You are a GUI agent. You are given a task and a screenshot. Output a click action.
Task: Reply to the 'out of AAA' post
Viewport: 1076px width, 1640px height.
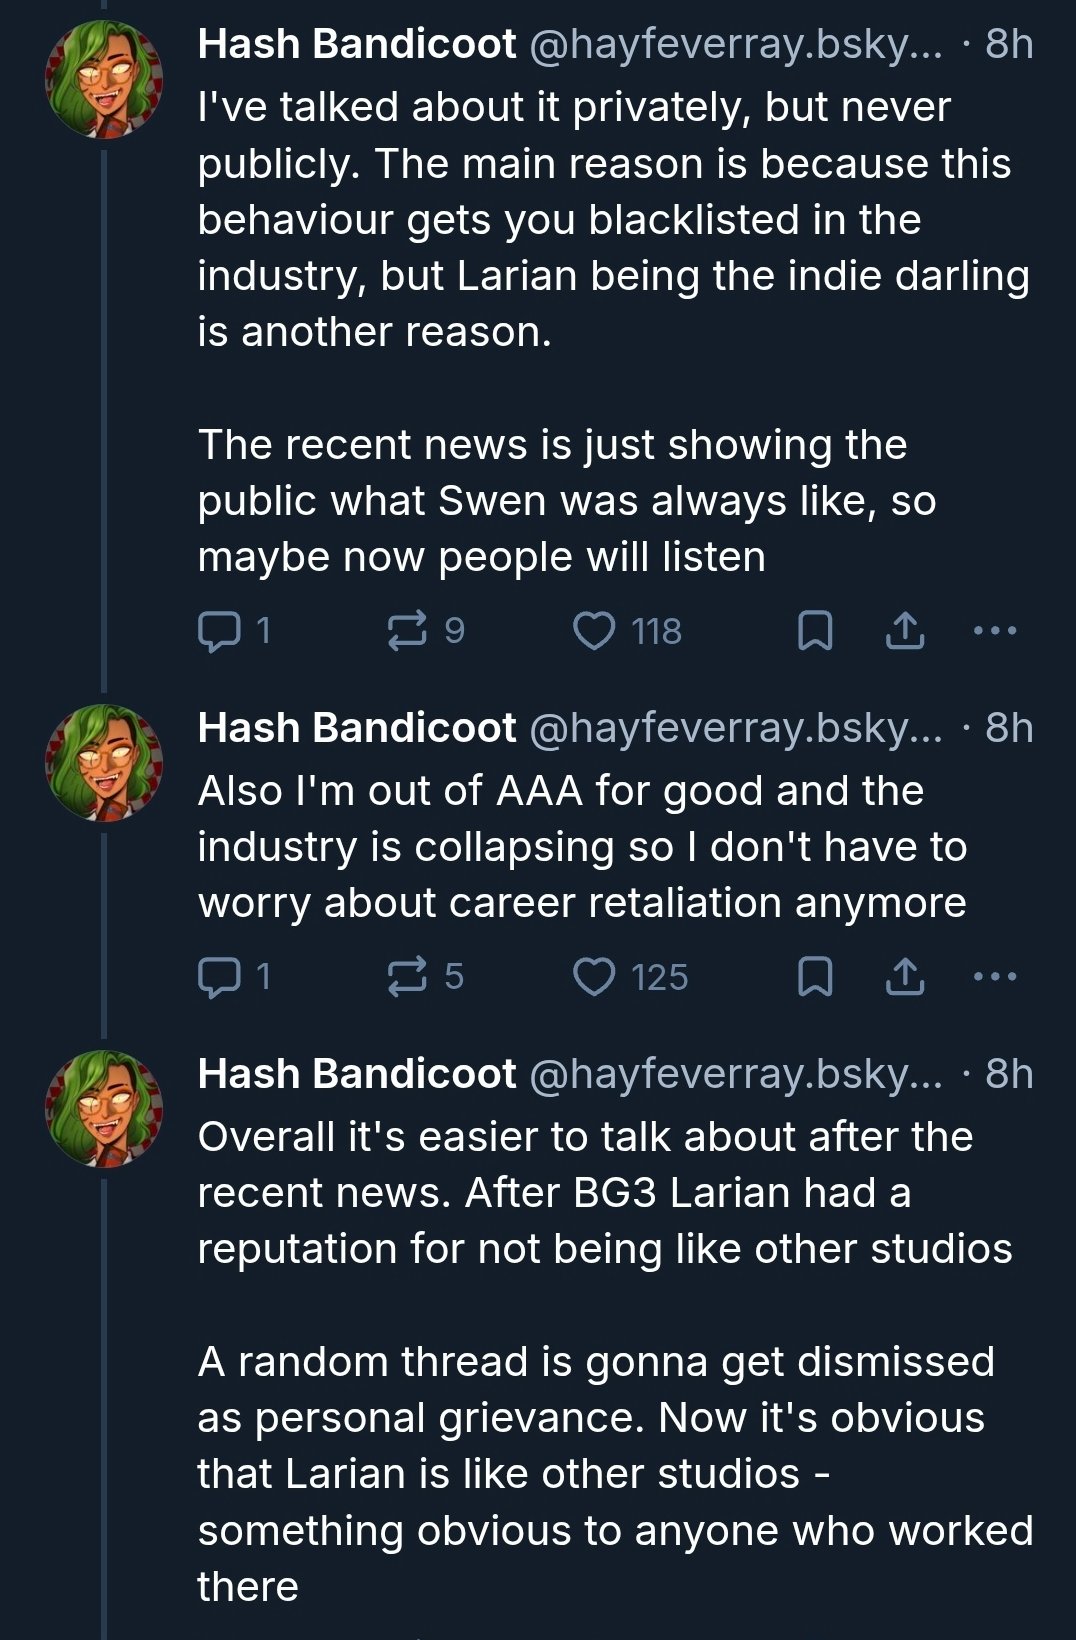coord(217,977)
